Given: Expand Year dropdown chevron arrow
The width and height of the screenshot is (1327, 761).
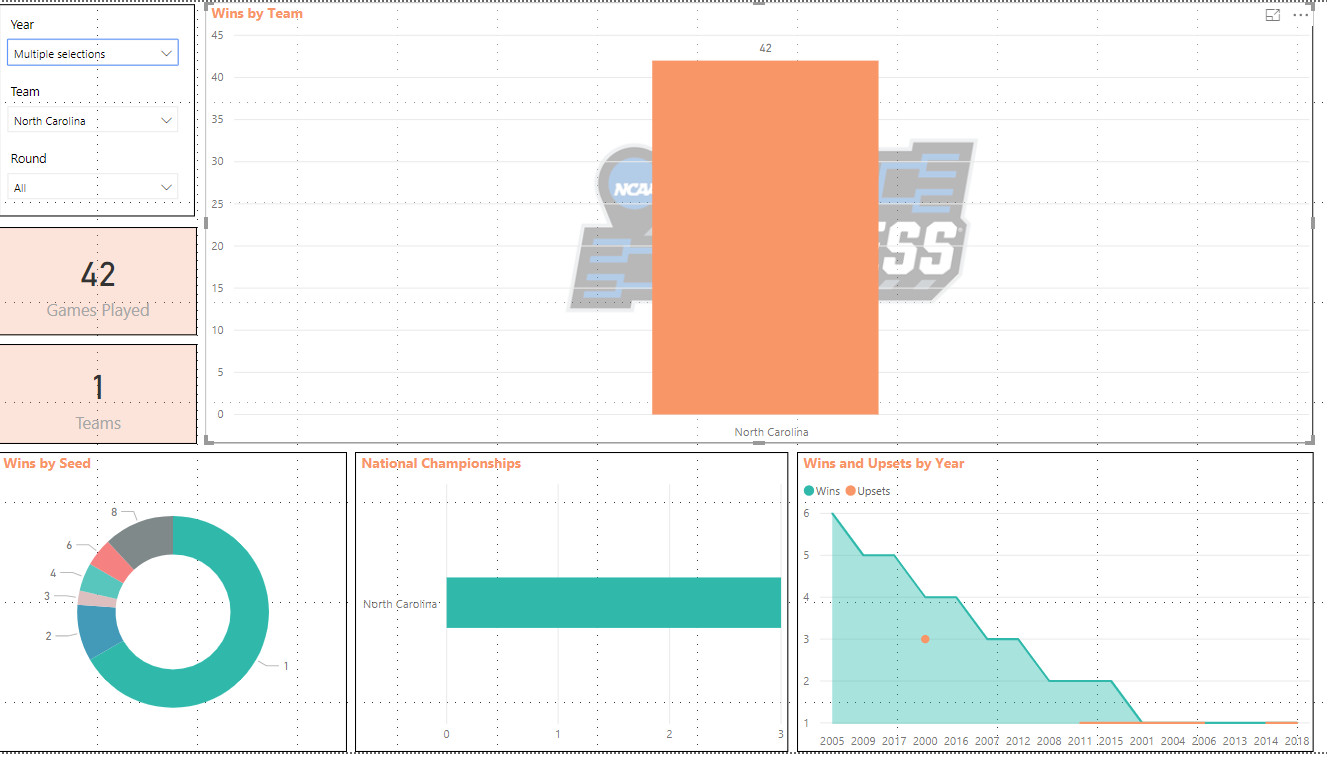Looking at the screenshot, I should click(166, 53).
